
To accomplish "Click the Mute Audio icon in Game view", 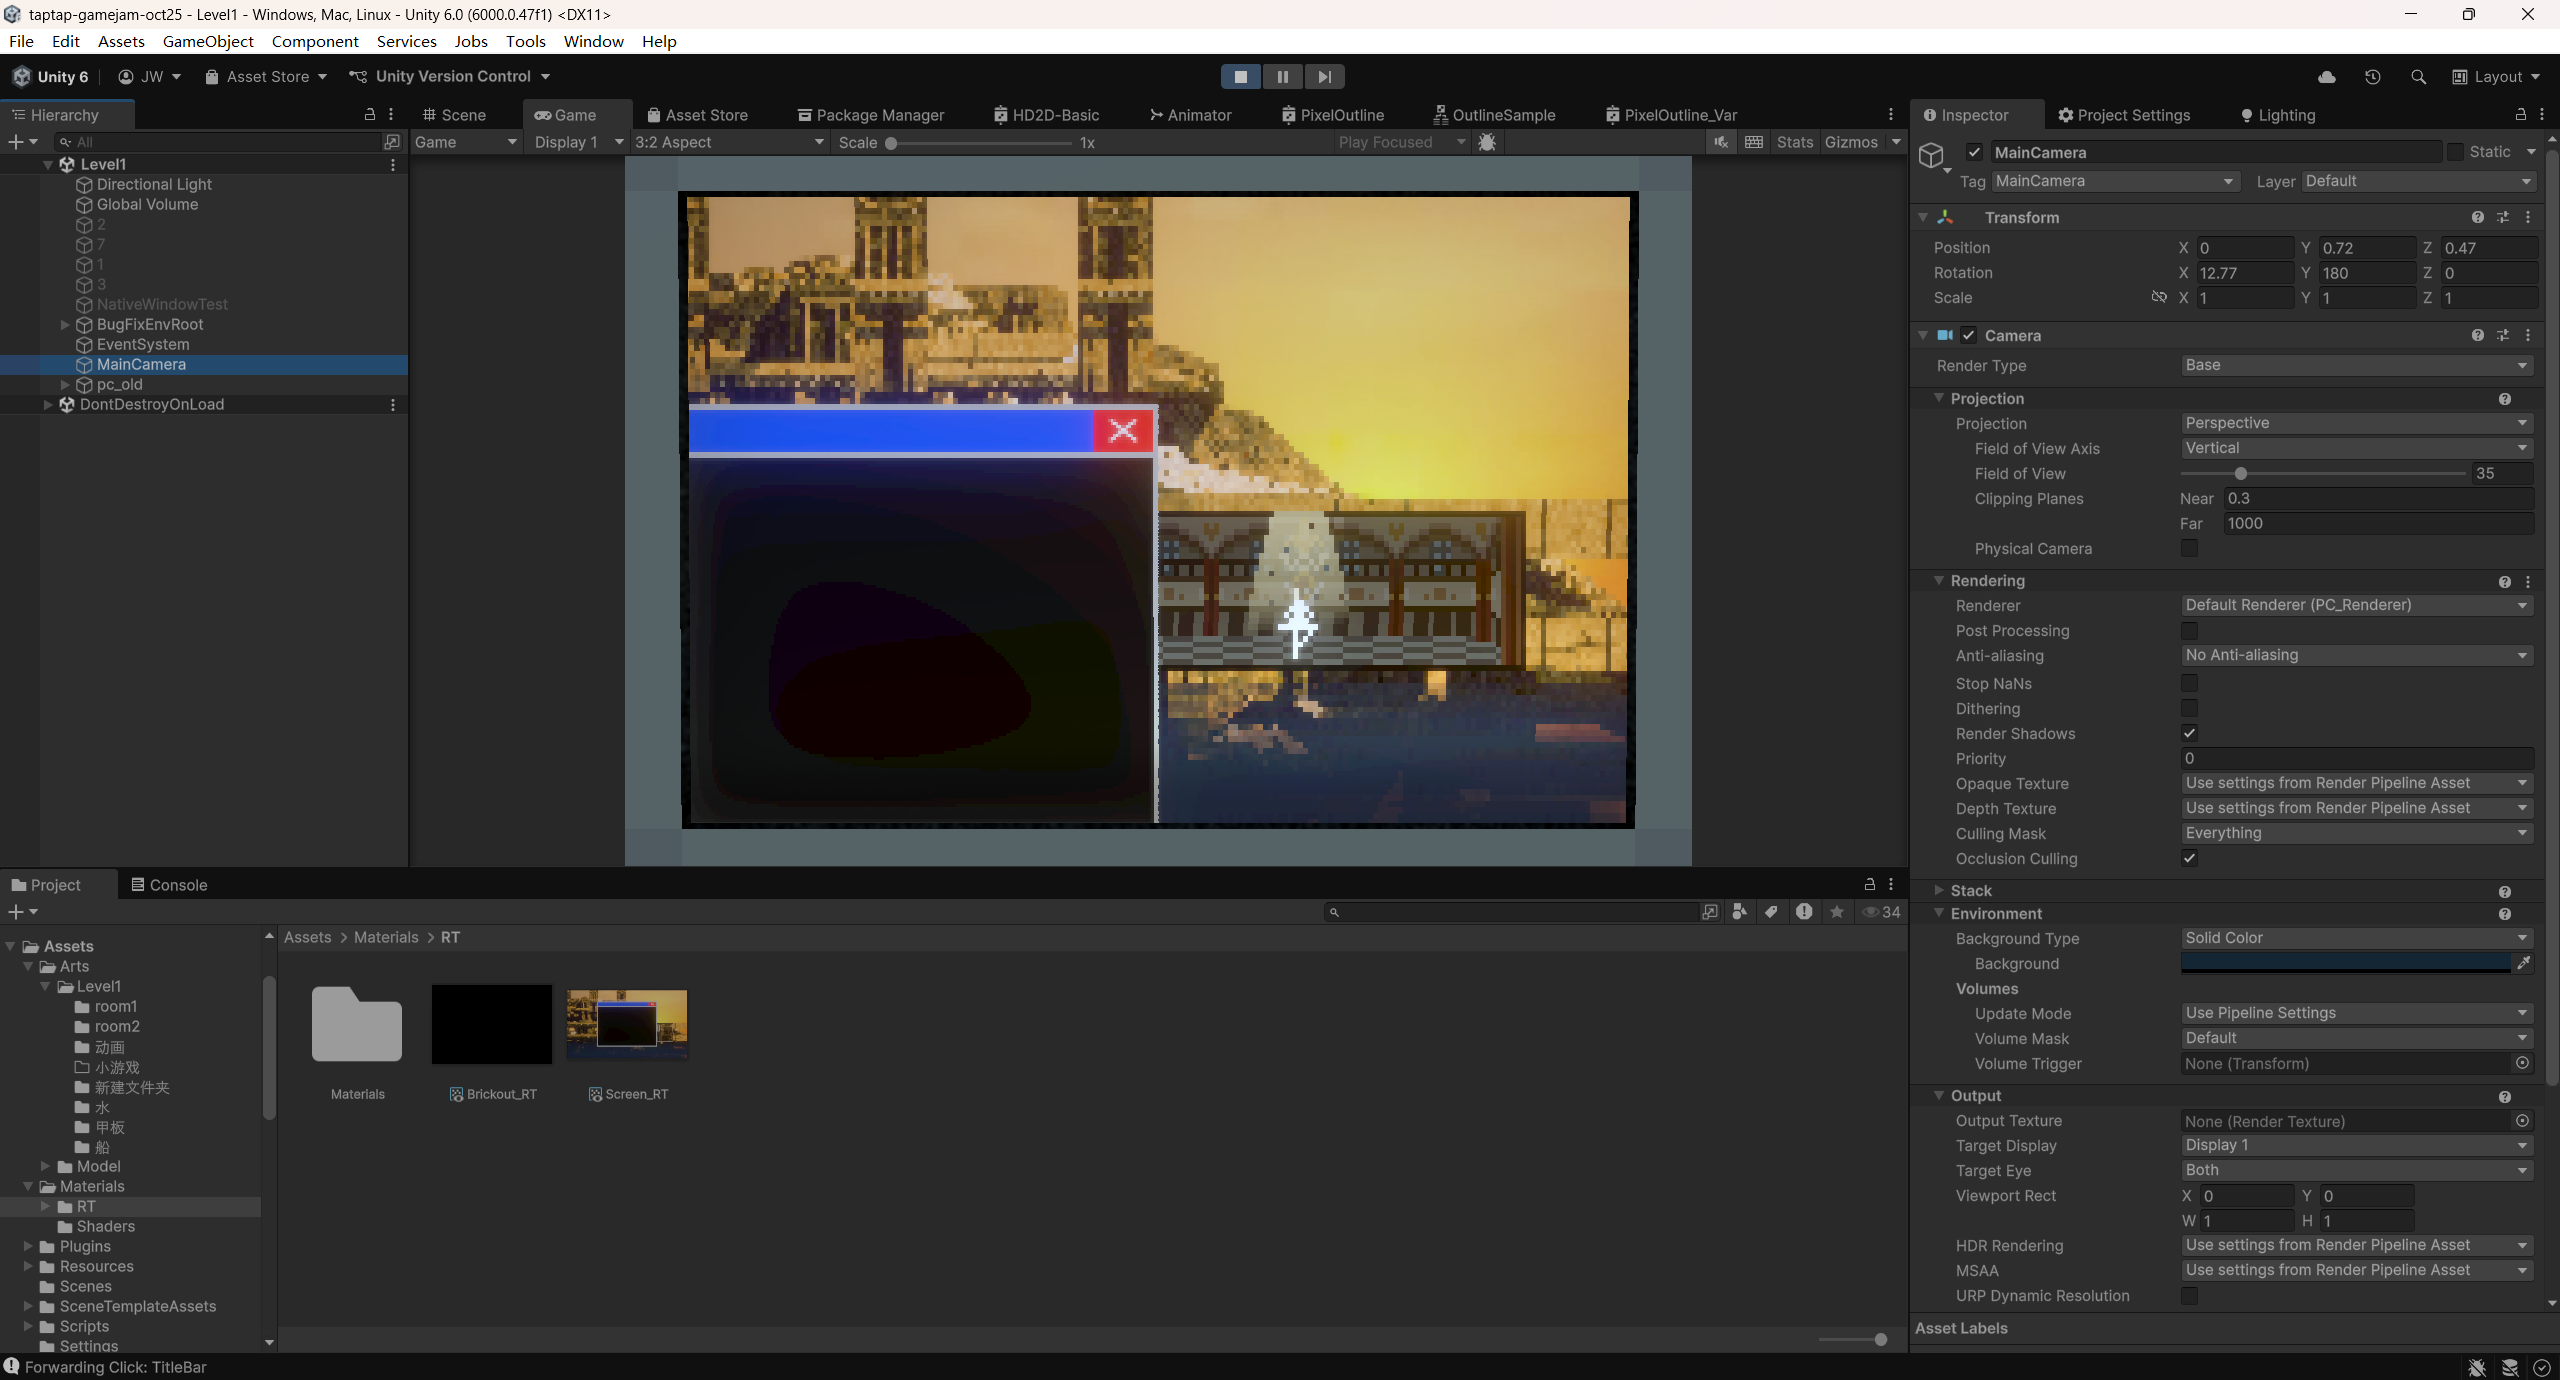I will pyautogui.click(x=1720, y=142).
